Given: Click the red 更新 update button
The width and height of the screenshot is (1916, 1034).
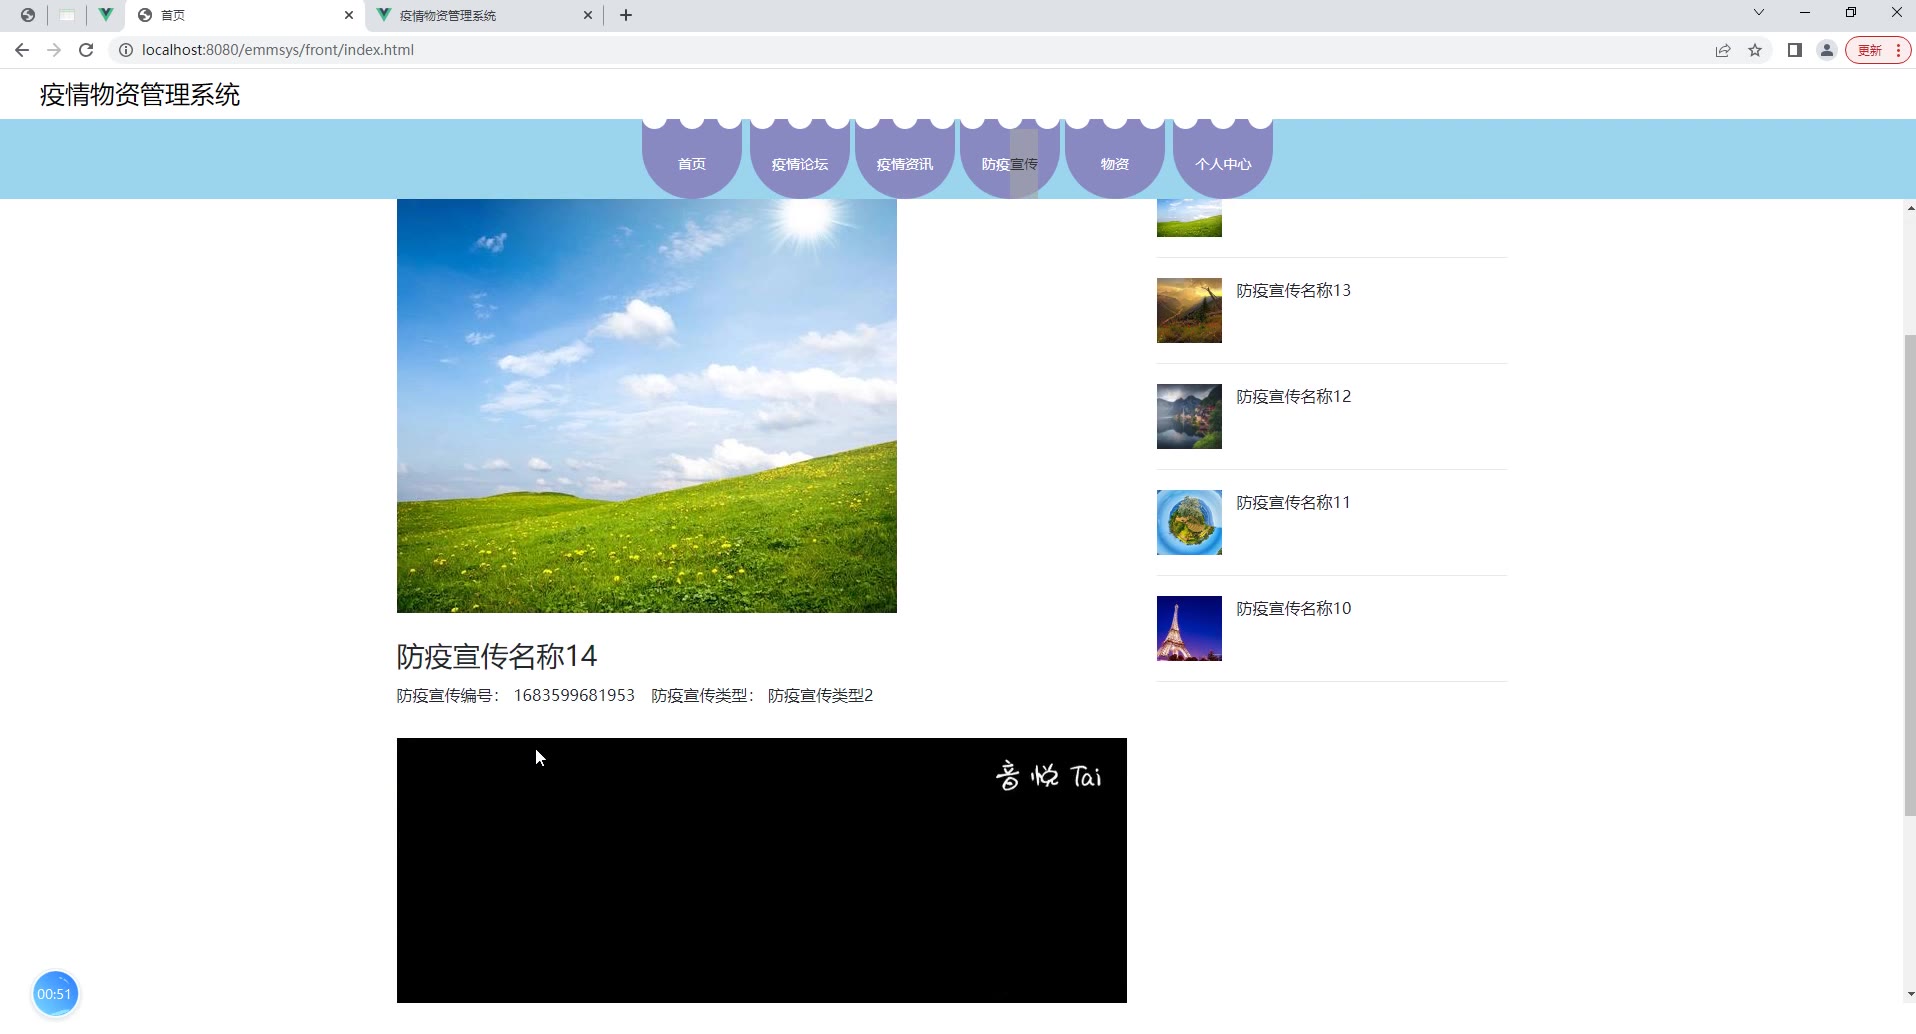Looking at the screenshot, I should tap(1878, 50).
